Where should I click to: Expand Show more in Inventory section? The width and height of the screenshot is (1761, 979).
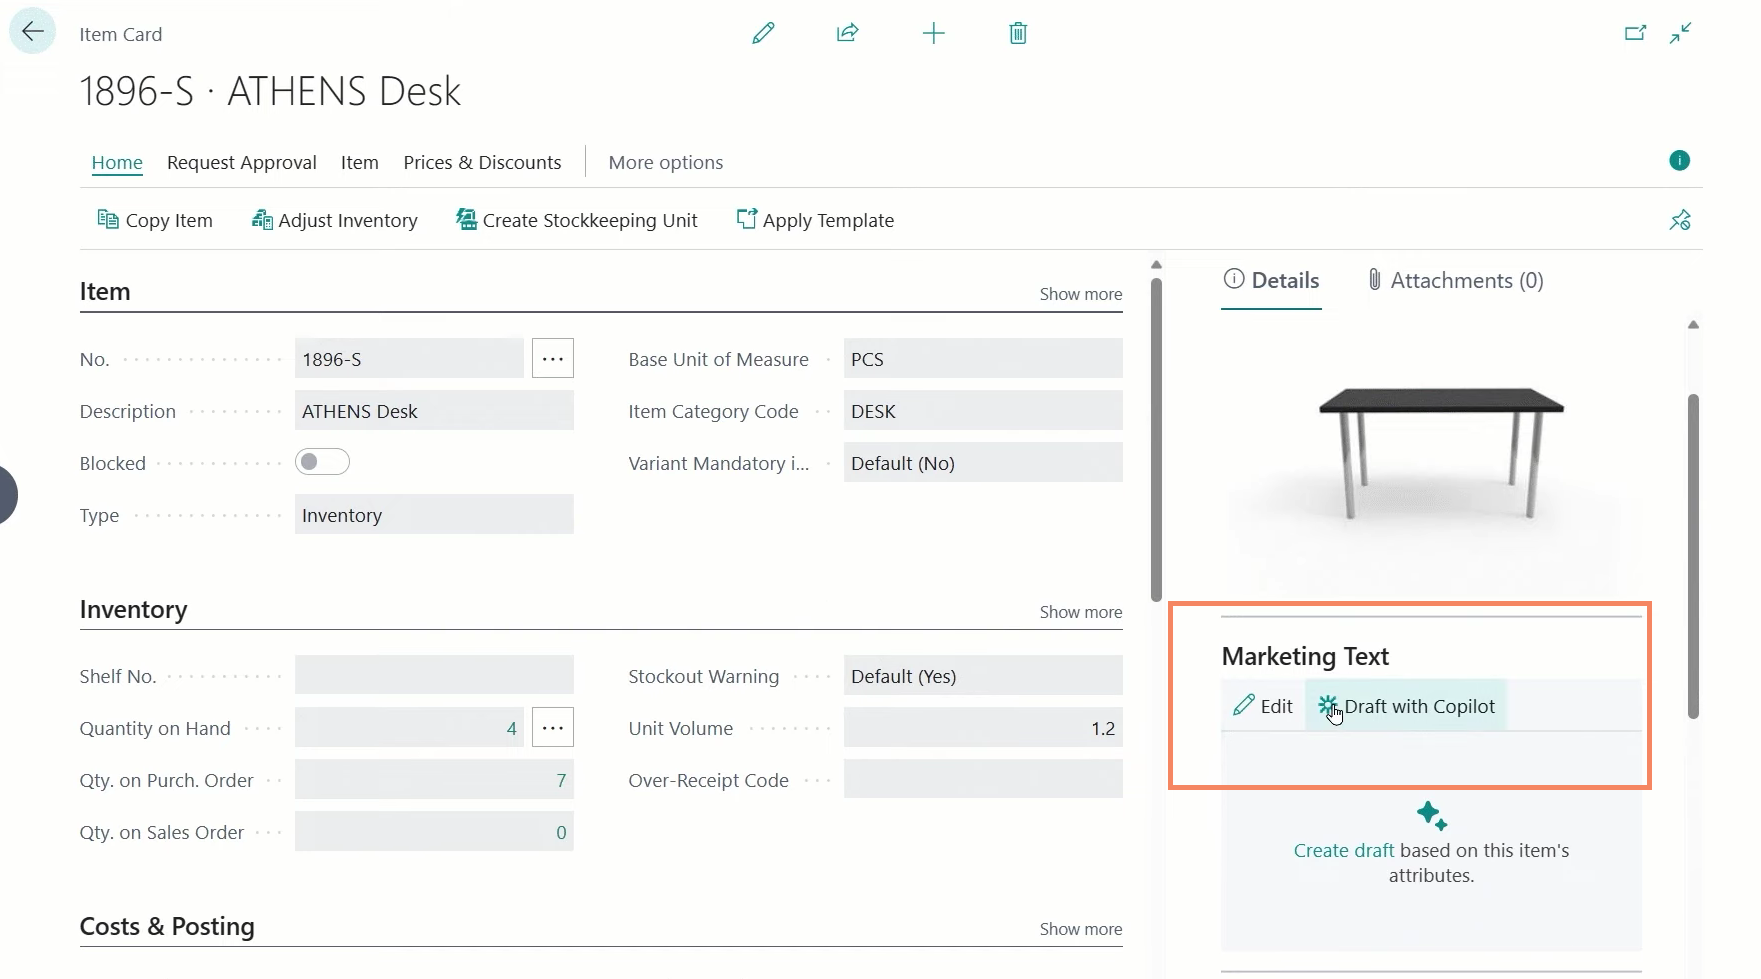(x=1080, y=612)
